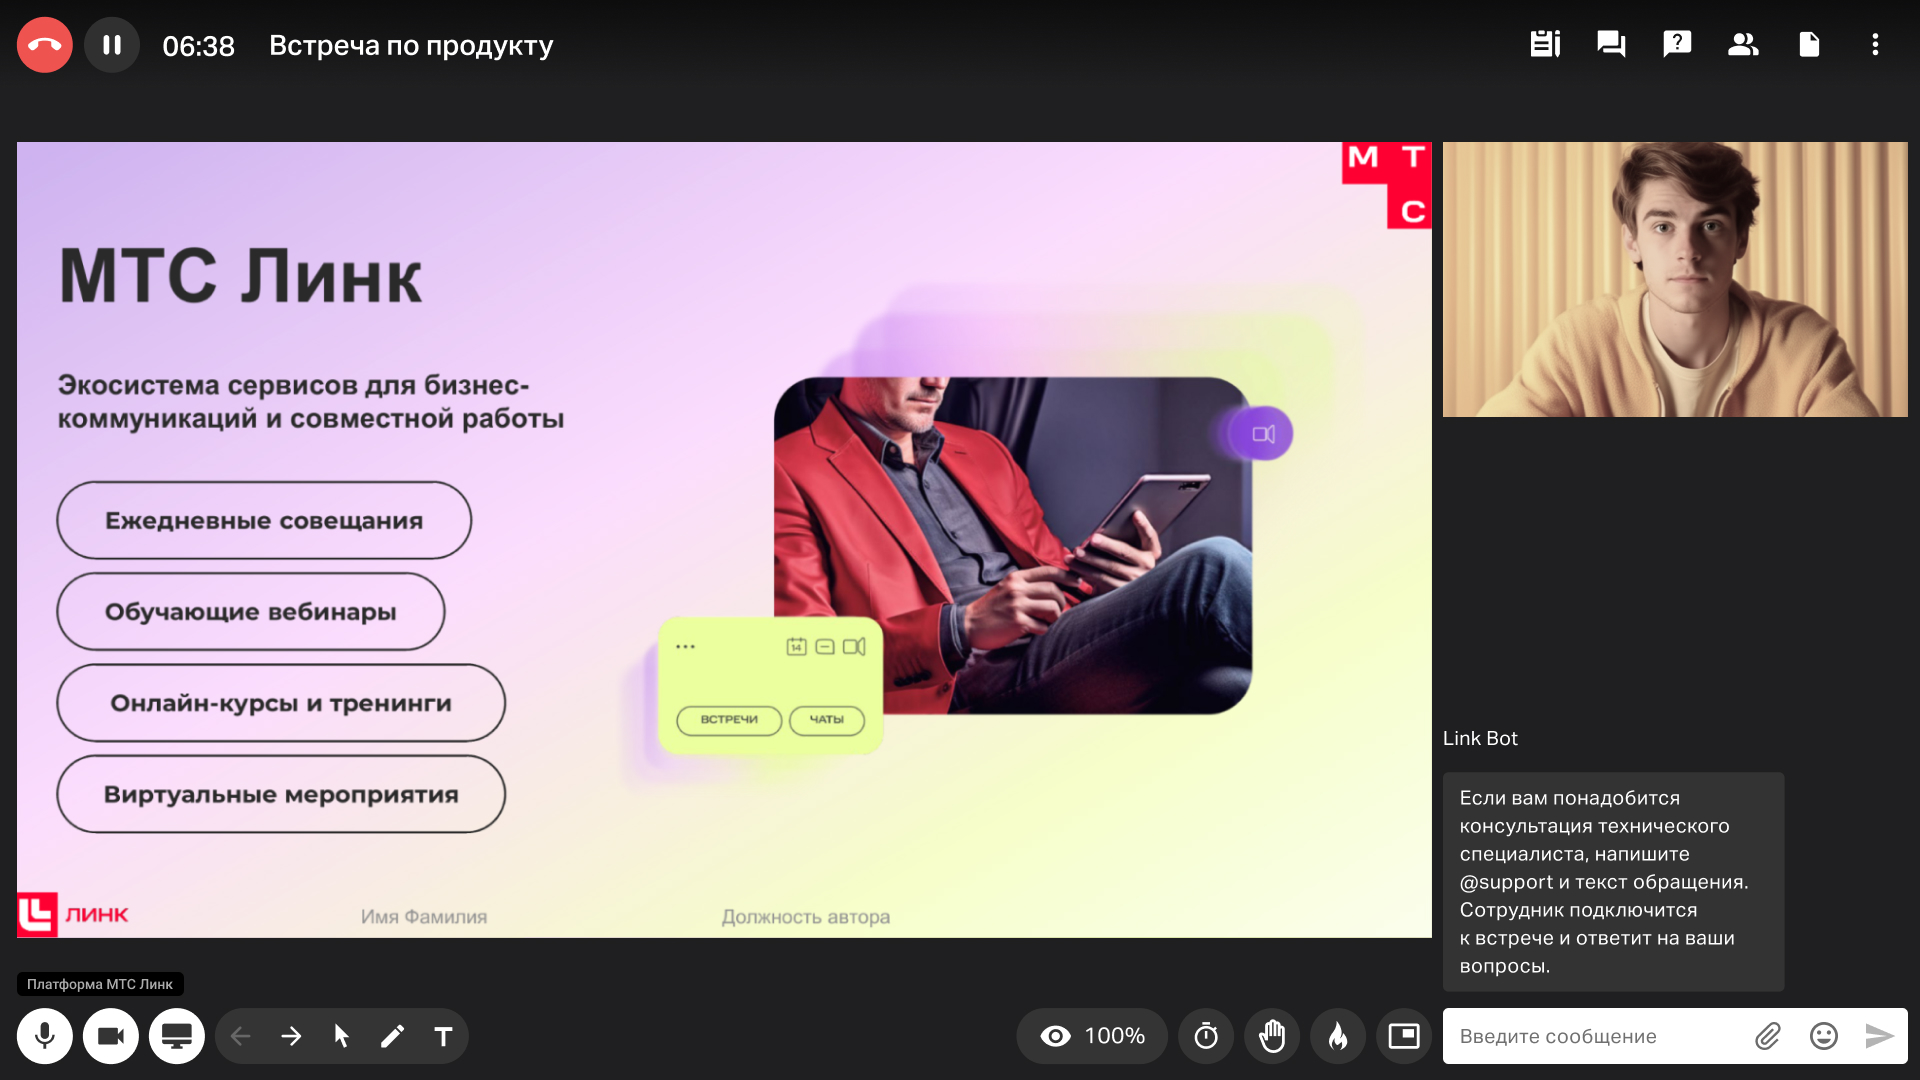The width and height of the screenshot is (1920, 1080).
Task: Switch to picture-in-picture layout
Action: tap(1404, 1036)
